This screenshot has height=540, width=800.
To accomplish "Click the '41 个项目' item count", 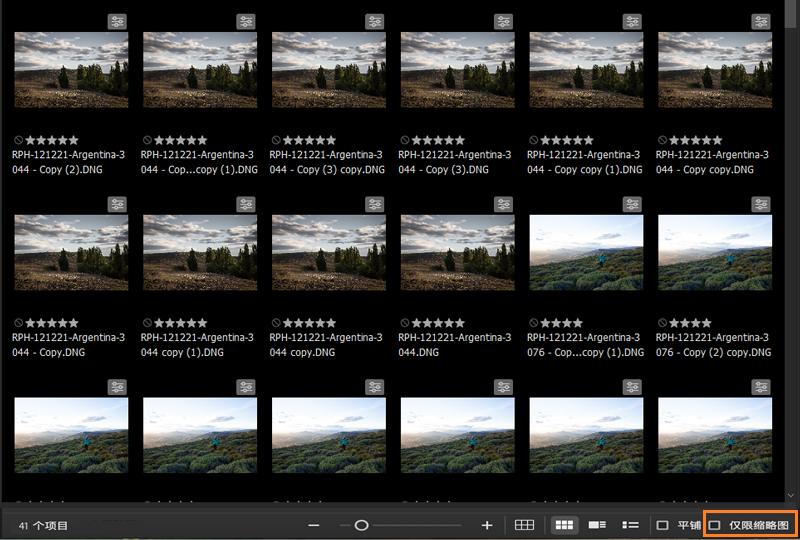I will (x=43, y=526).
